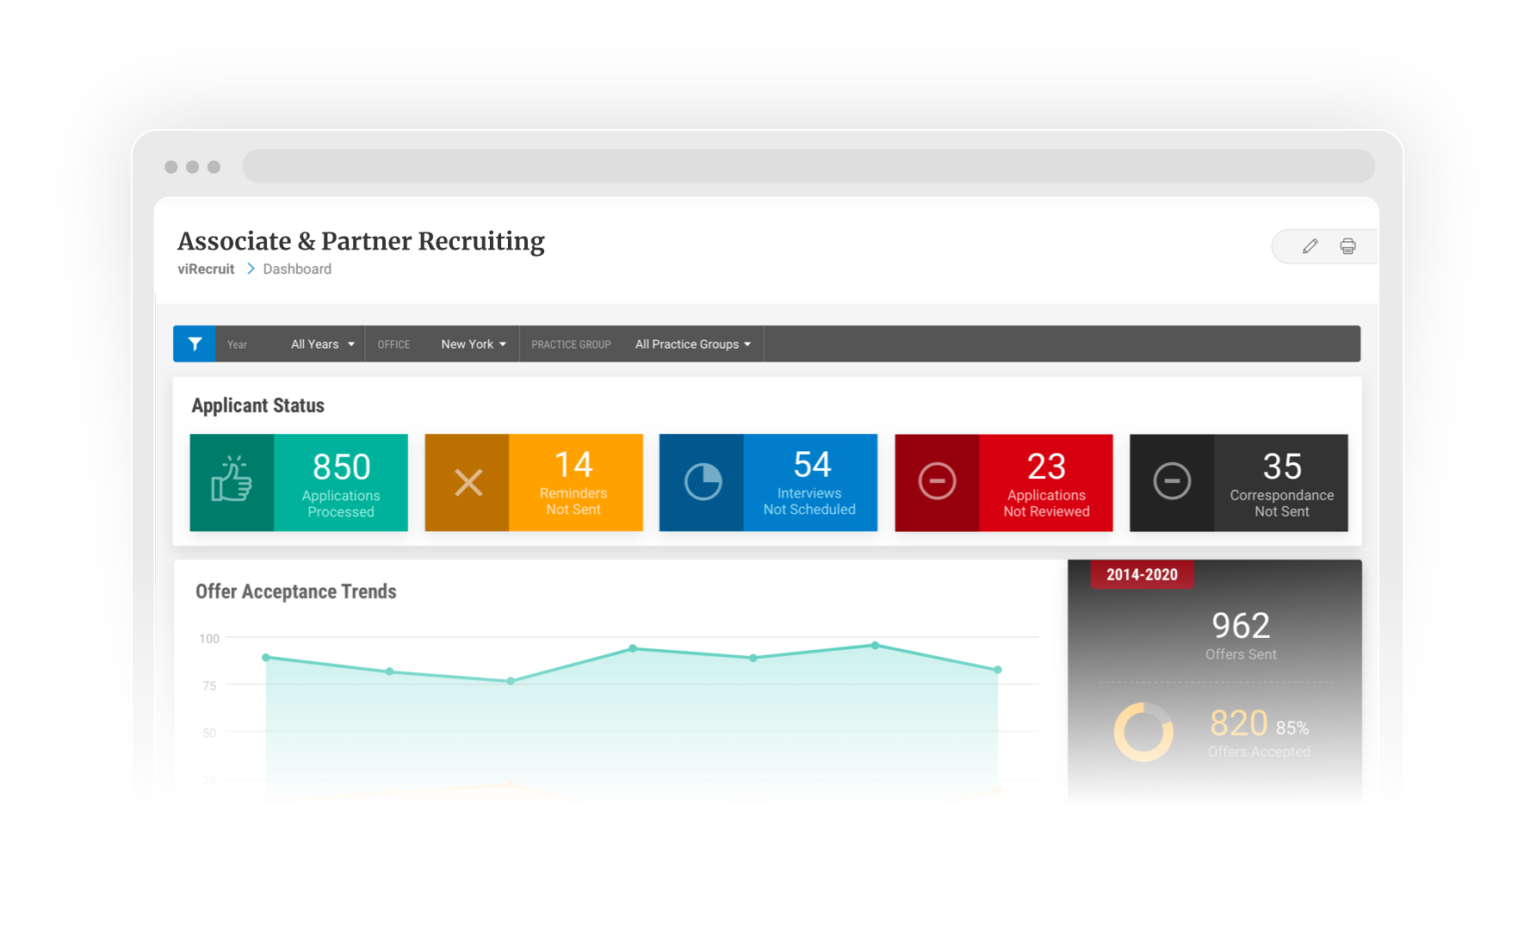1536x947 pixels.
Task: Click the 820 offers accepted value
Action: pyautogui.click(x=1239, y=723)
